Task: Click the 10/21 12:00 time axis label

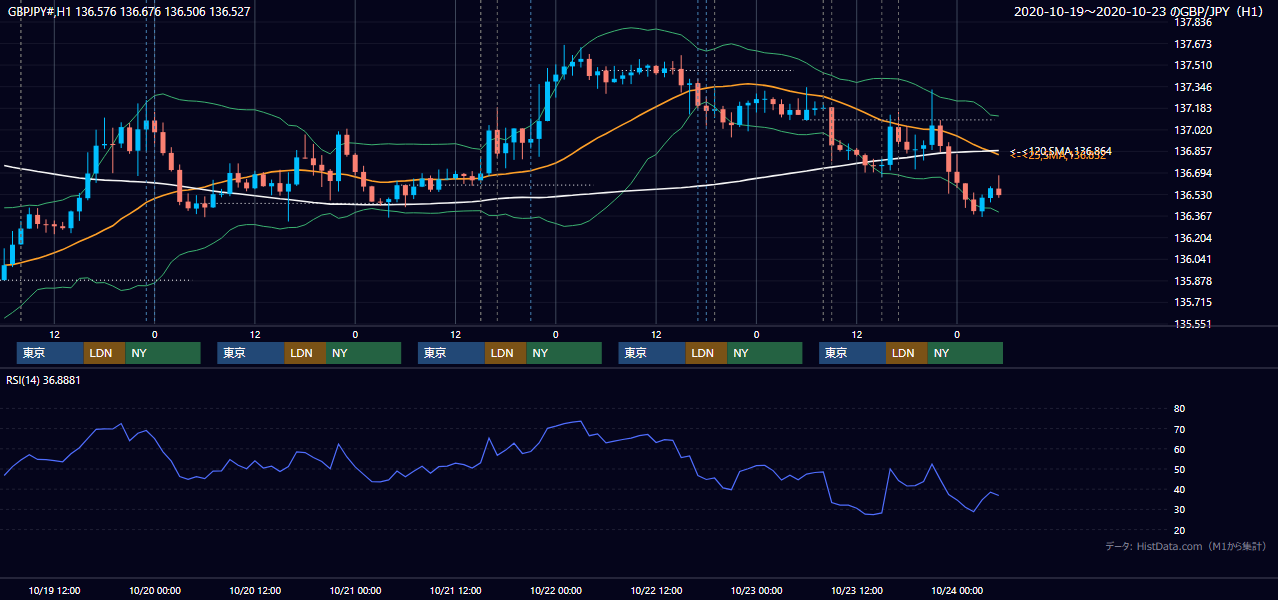Action: 455,590
